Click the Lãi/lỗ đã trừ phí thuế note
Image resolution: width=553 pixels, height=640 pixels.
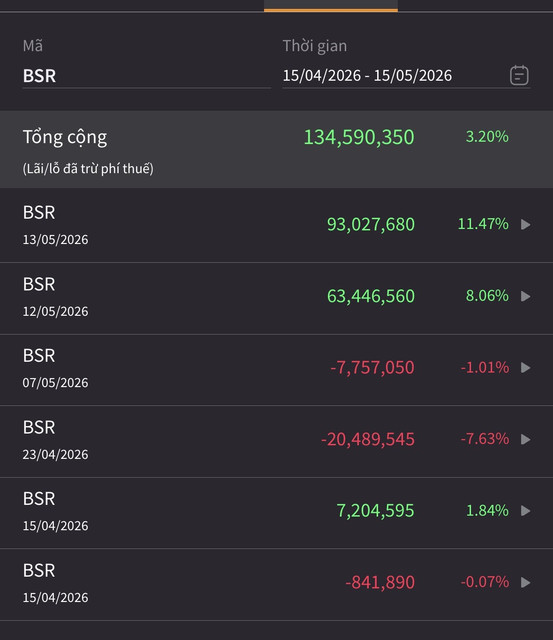88,169
